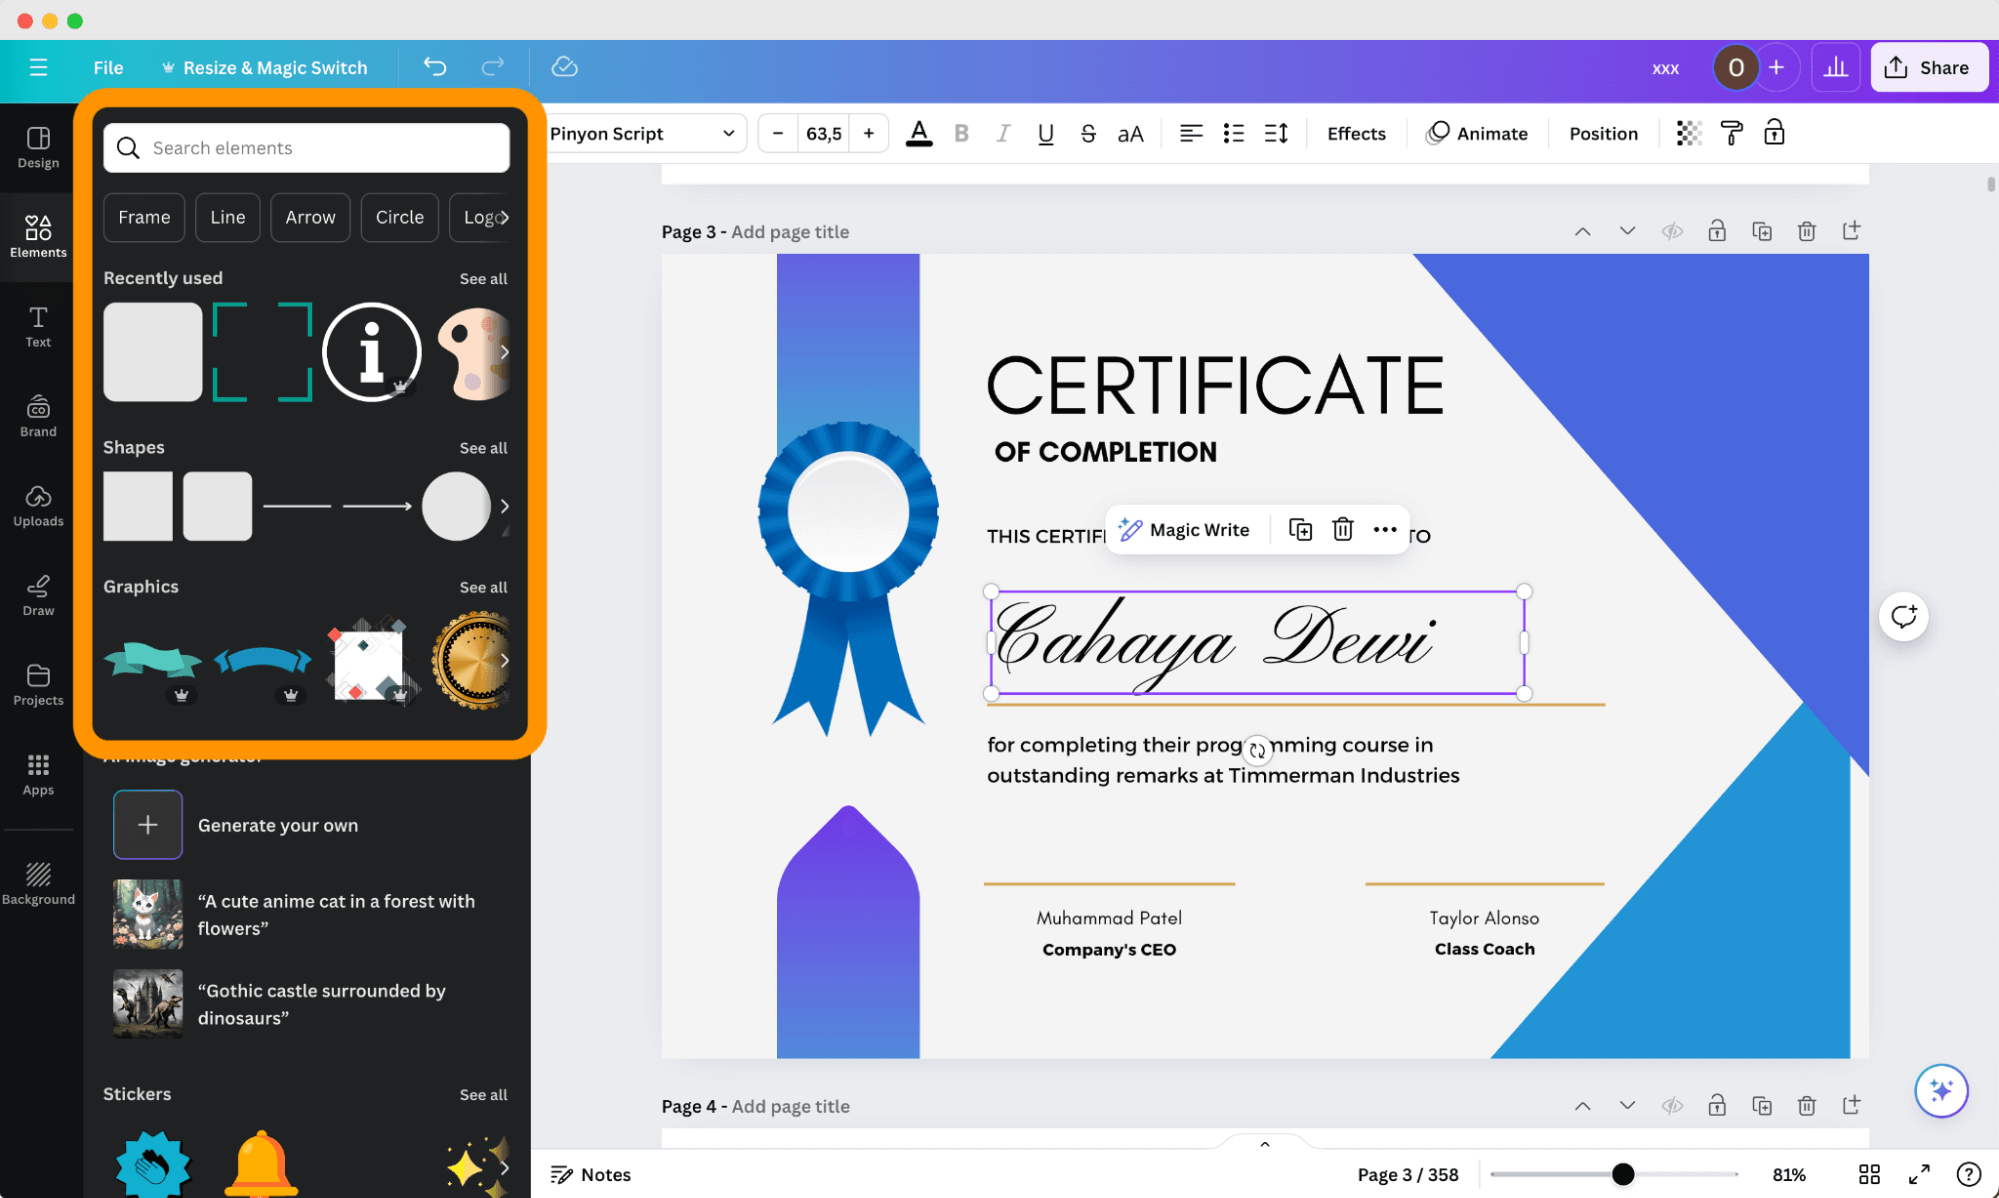Click the Share button

(1928, 67)
